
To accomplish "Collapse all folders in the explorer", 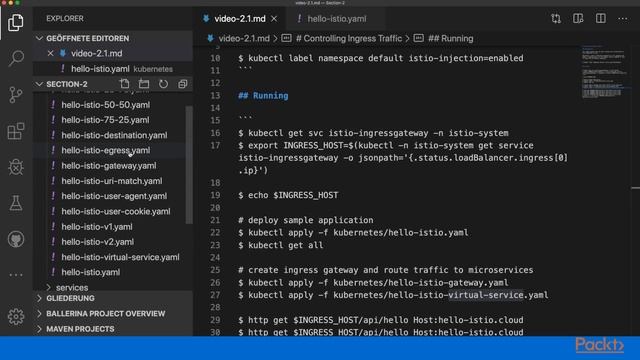I will point(182,84).
